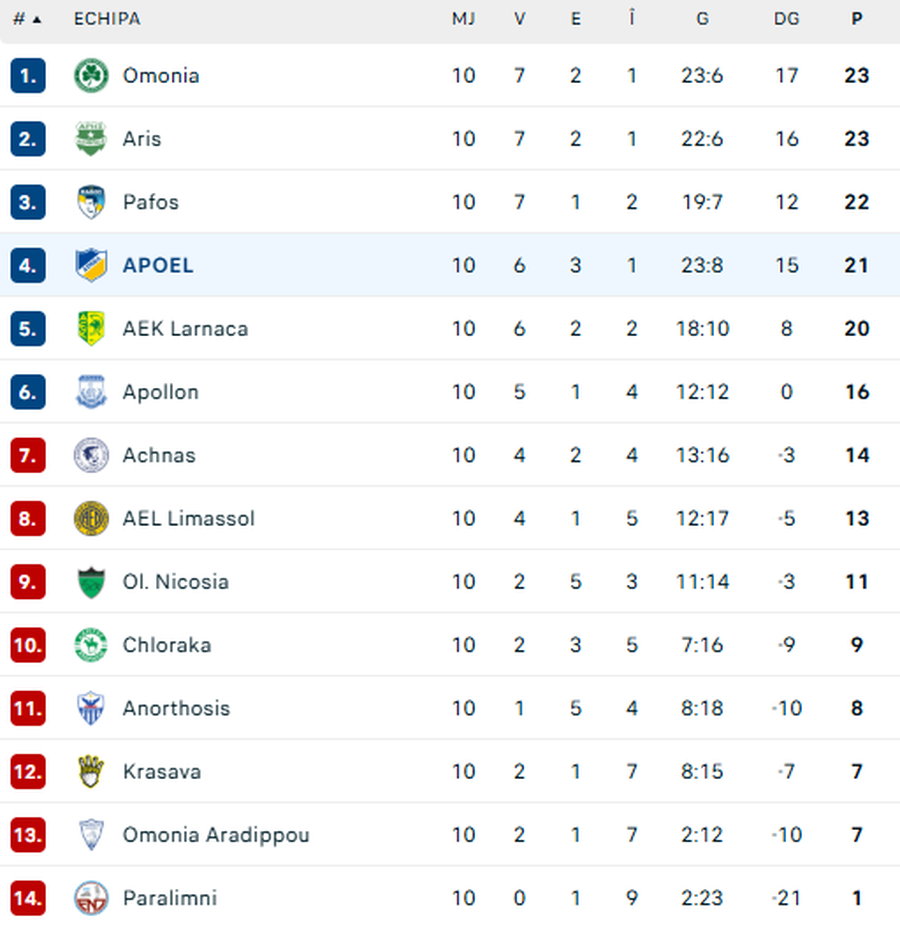Click the Chloraka team crest
This screenshot has width=900, height=928.
(90, 645)
